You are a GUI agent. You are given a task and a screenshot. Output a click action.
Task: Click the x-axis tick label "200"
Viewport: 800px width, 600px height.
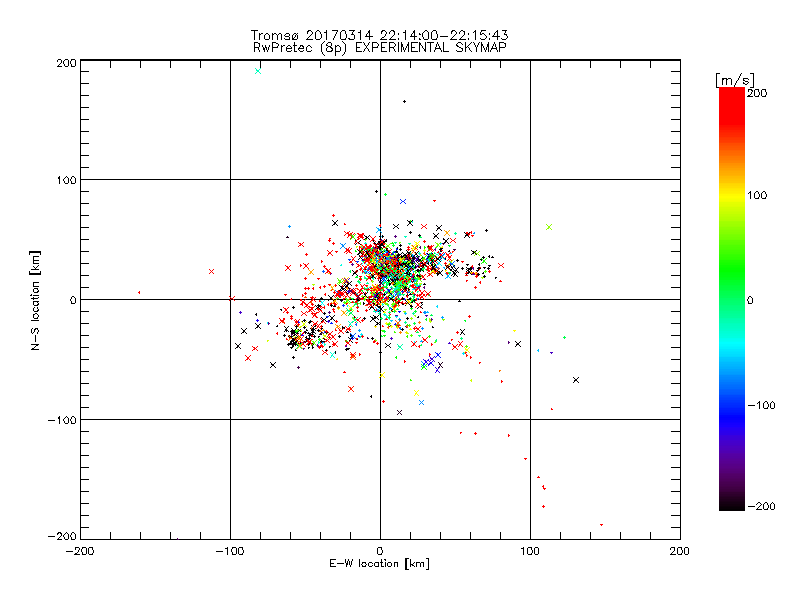pyautogui.click(x=680, y=551)
